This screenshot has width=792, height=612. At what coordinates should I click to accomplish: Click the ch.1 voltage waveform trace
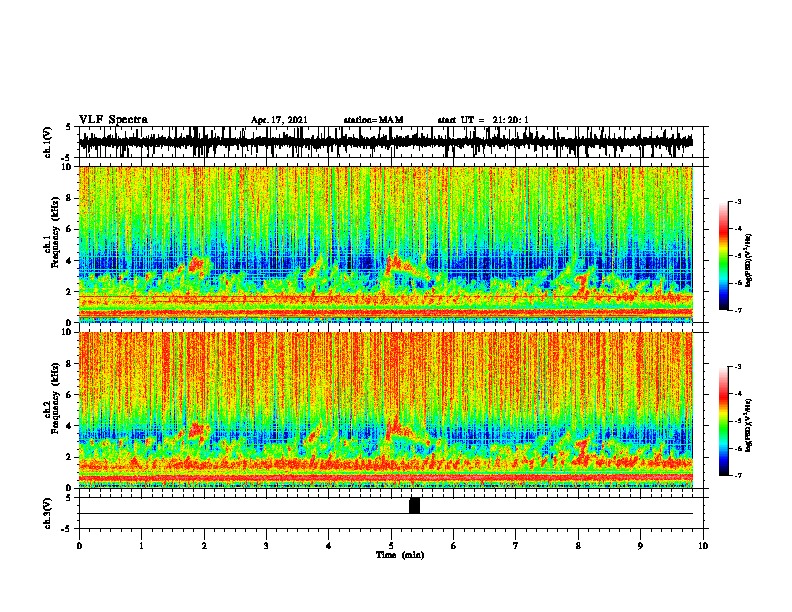coord(385,141)
